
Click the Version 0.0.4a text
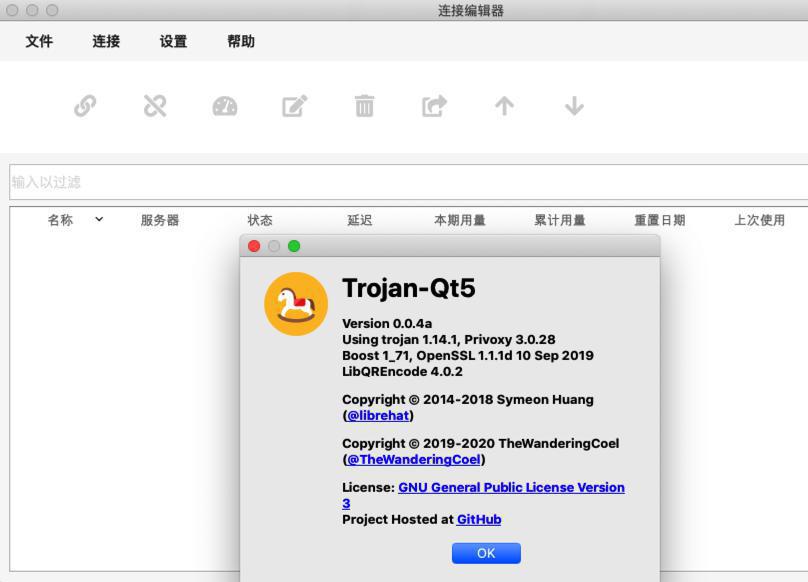click(x=387, y=323)
